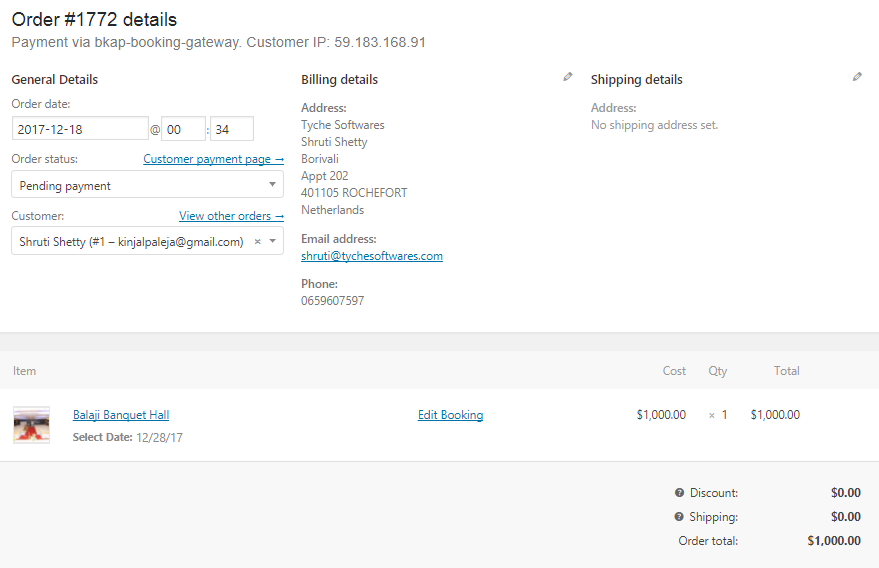Select the order minute field
The width and height of the screenshot is (879, 568).
click(x=231, y=129)
